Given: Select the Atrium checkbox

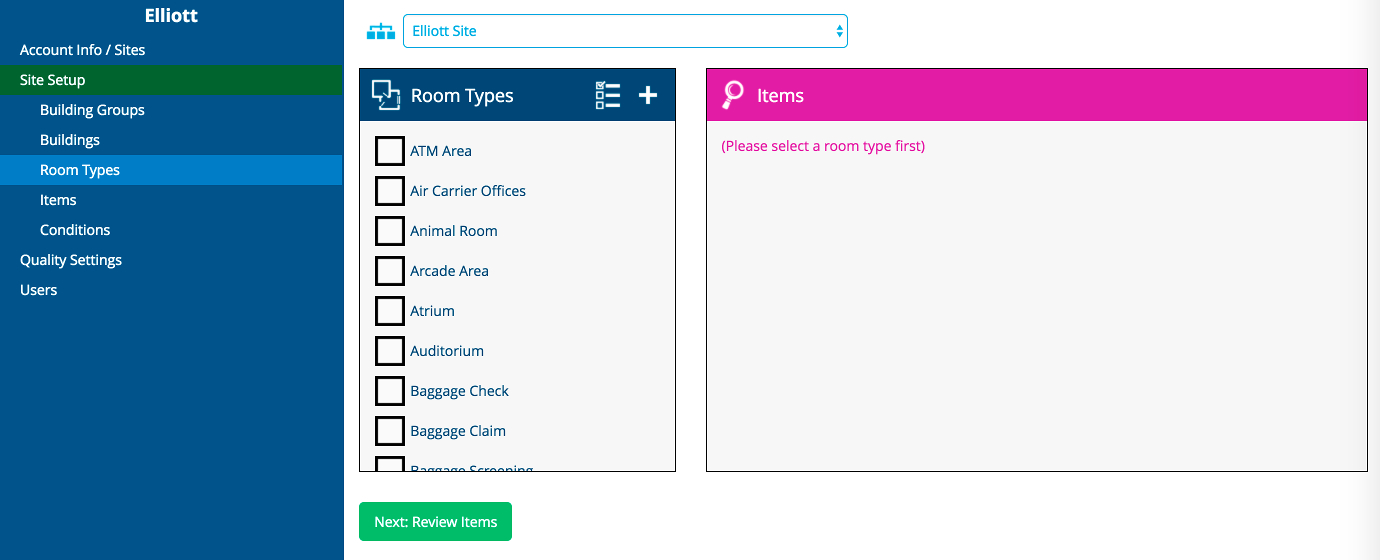Looking at the screenshot, I should coord(390,311).
